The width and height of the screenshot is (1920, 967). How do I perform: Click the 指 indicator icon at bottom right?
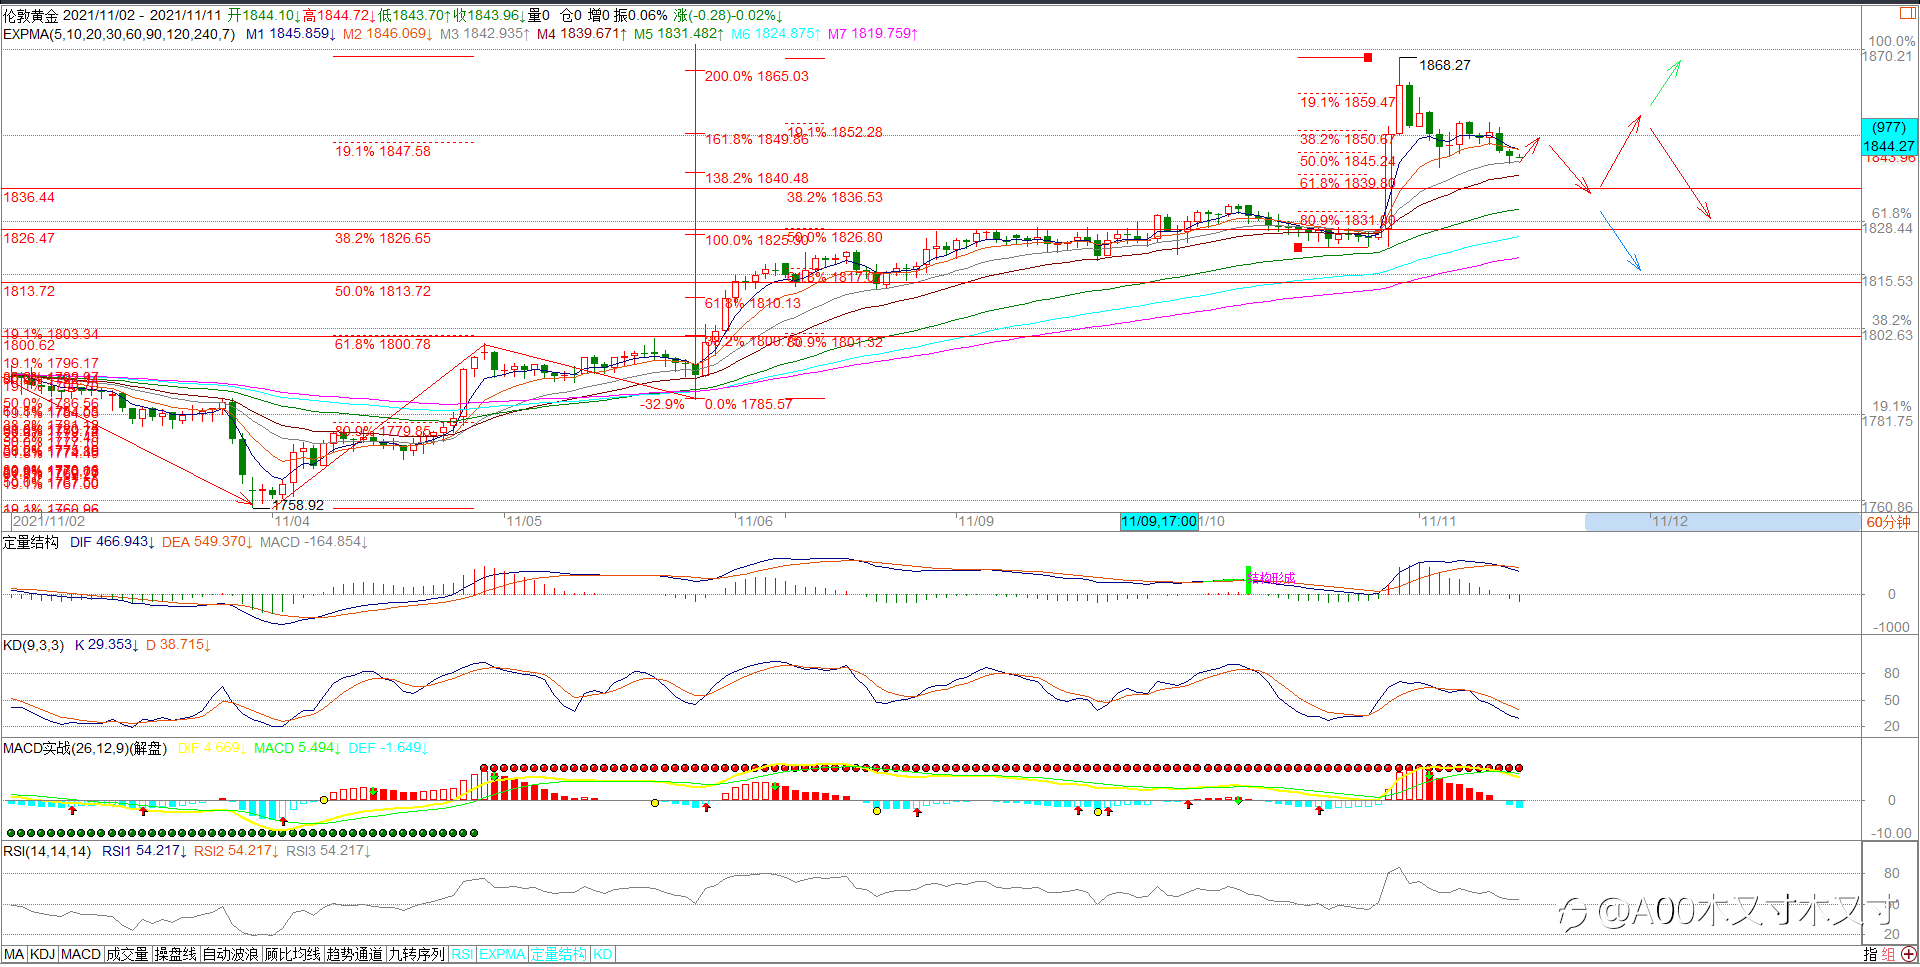(1870, 955)
